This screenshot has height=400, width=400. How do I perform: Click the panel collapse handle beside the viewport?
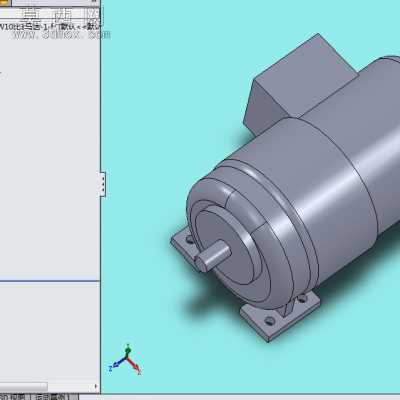pos(103,184)
